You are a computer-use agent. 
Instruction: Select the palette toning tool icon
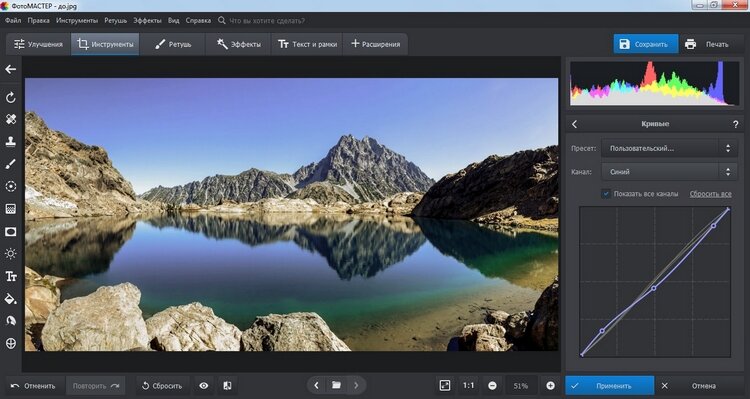coord(11,321)
